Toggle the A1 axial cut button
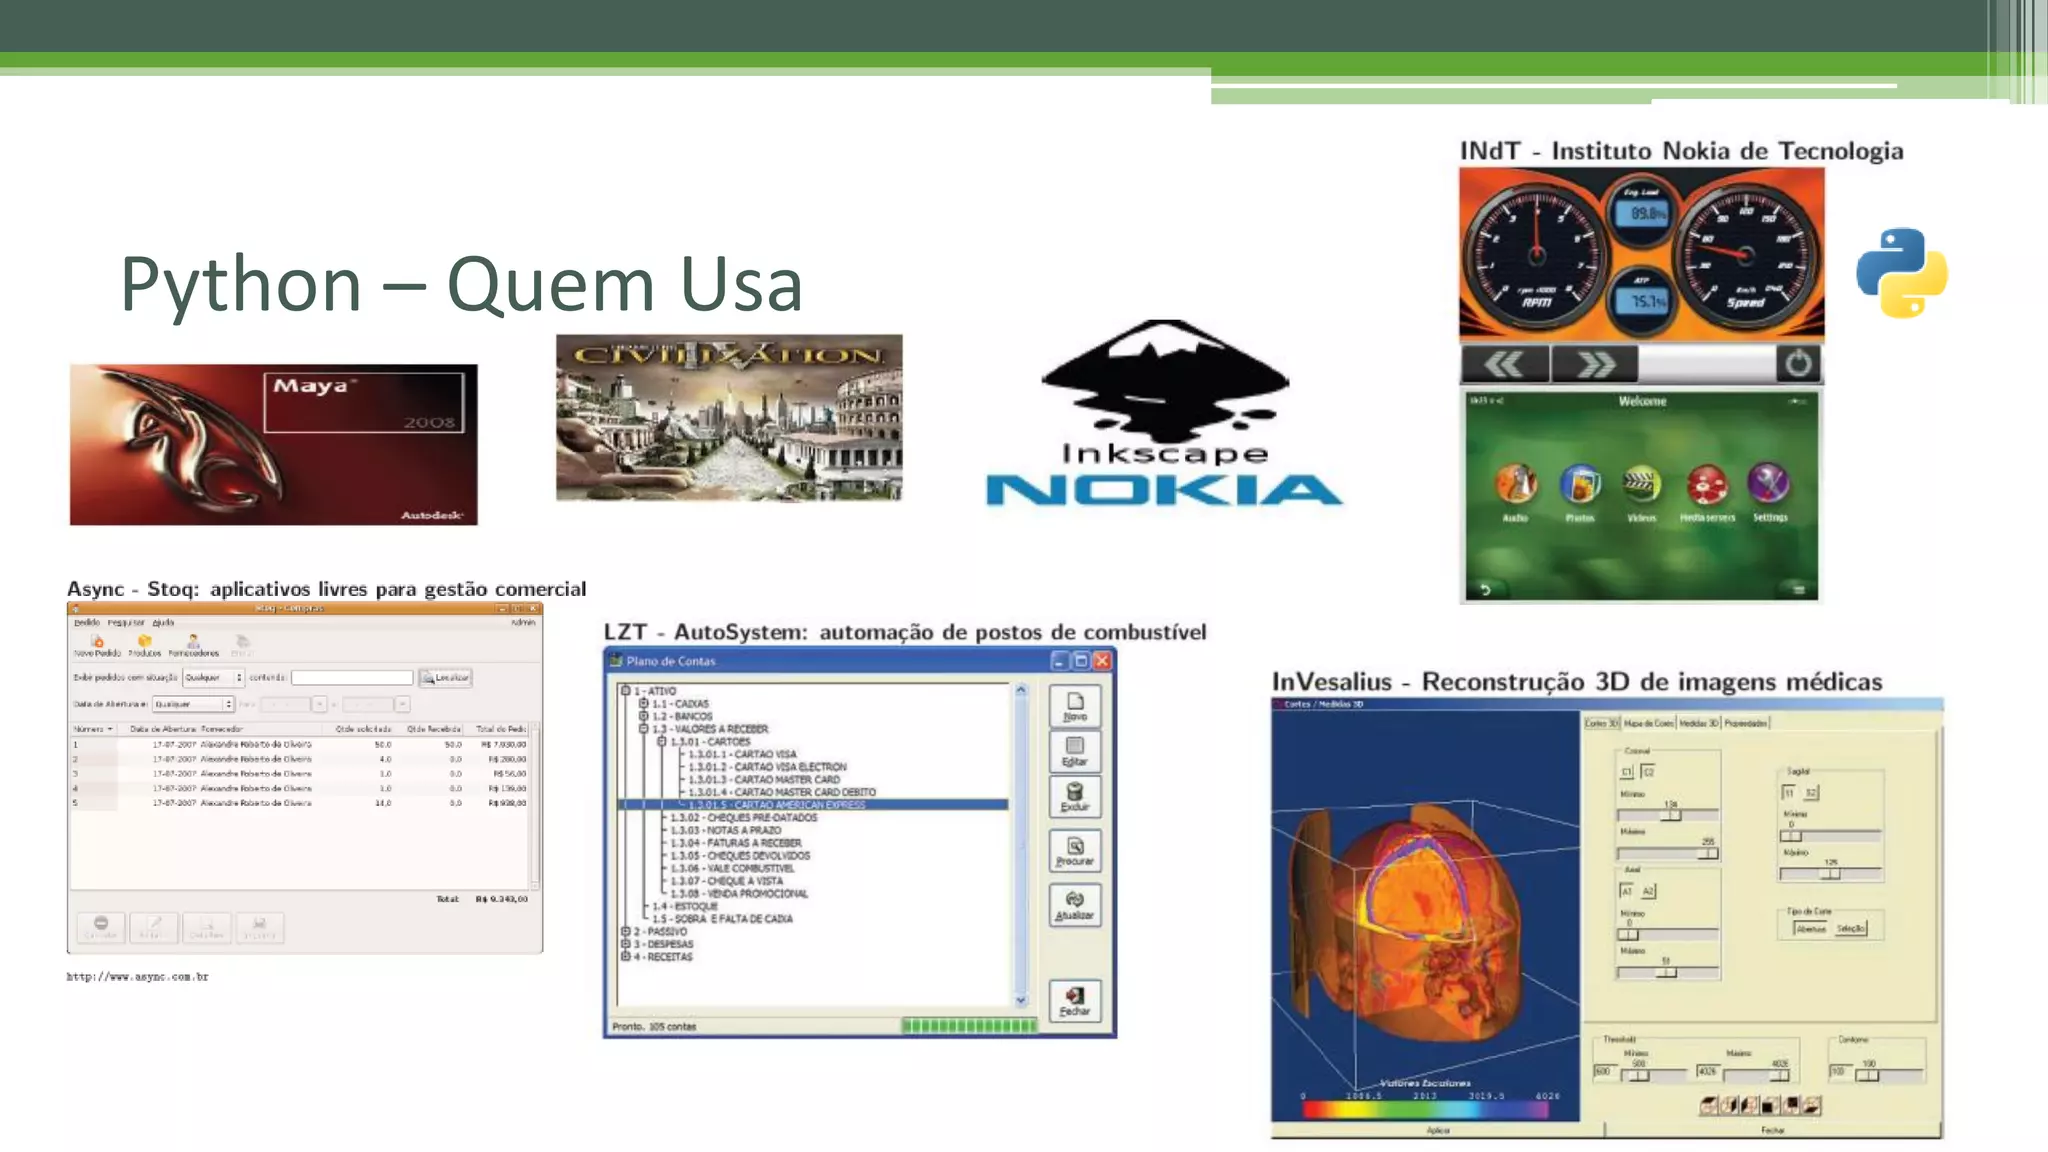The height and width of the screenshot is (1152, 2048). (x=1627, y=891)
